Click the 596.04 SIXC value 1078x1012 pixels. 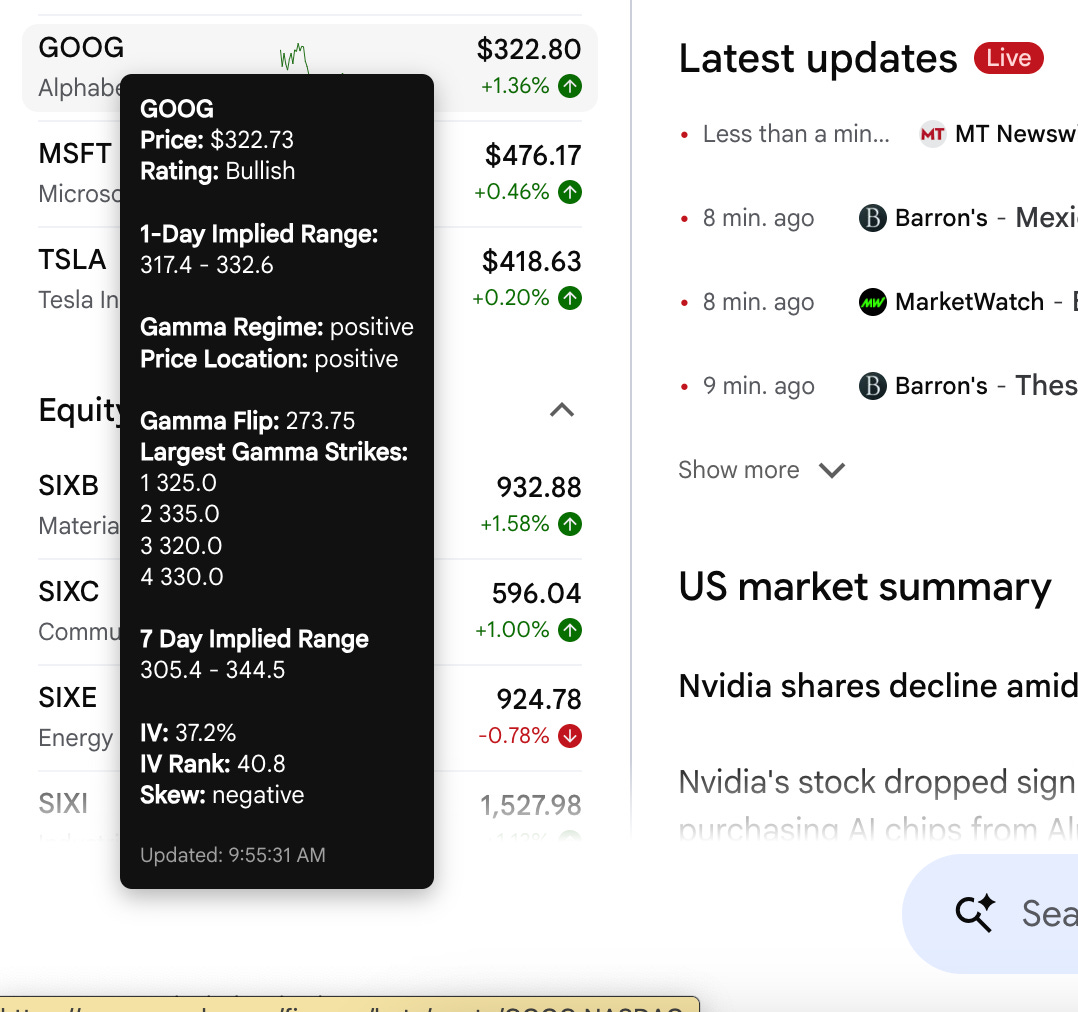(x=536, y=593)
